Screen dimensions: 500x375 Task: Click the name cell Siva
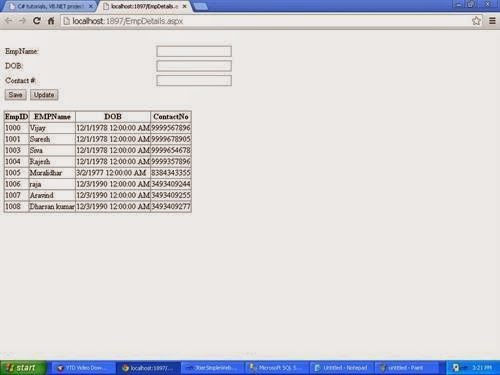52,150
